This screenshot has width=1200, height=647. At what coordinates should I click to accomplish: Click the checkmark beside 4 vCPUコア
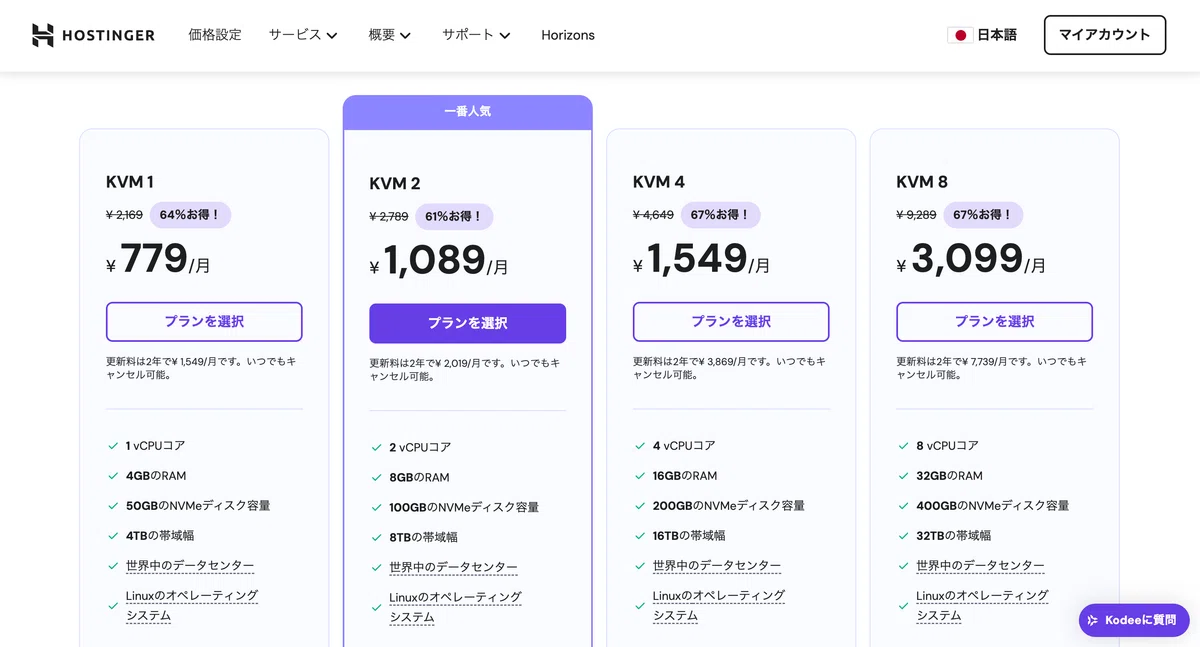point(640,446)
